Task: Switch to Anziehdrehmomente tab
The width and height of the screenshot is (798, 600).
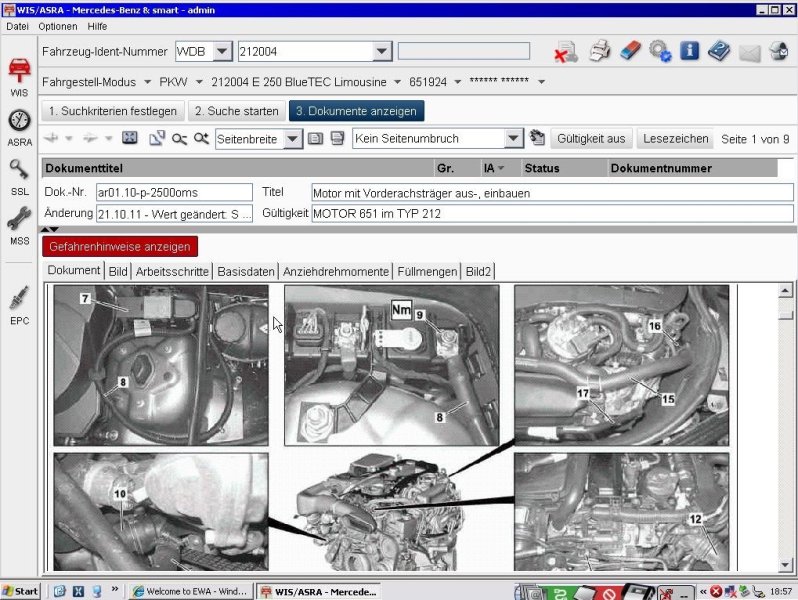Action: click(x=336, y=271)
